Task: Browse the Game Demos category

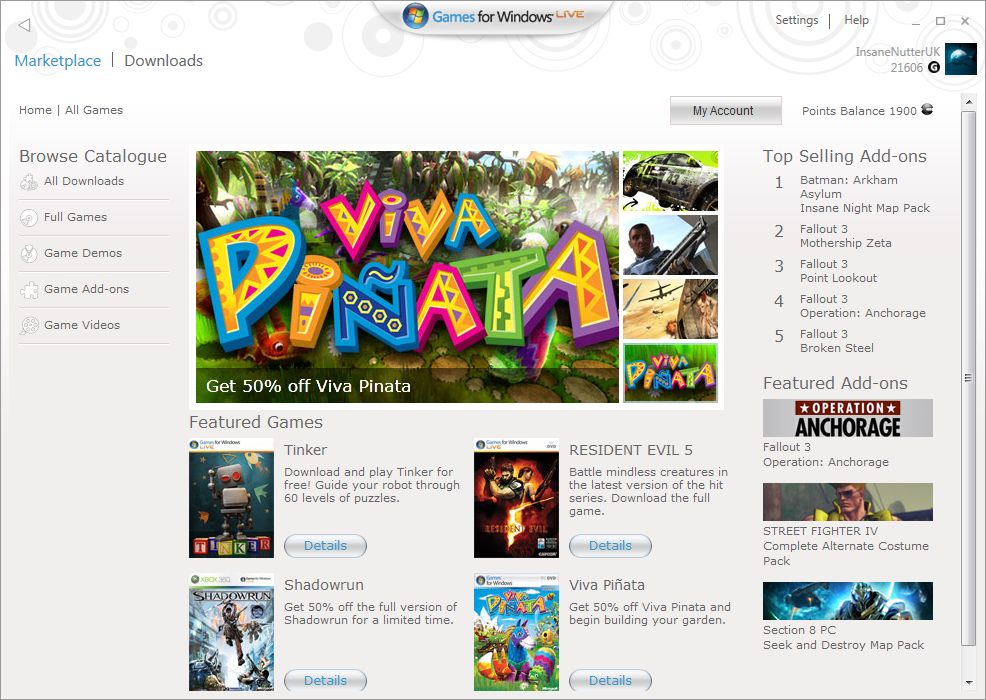Action: tap(83, 253)
